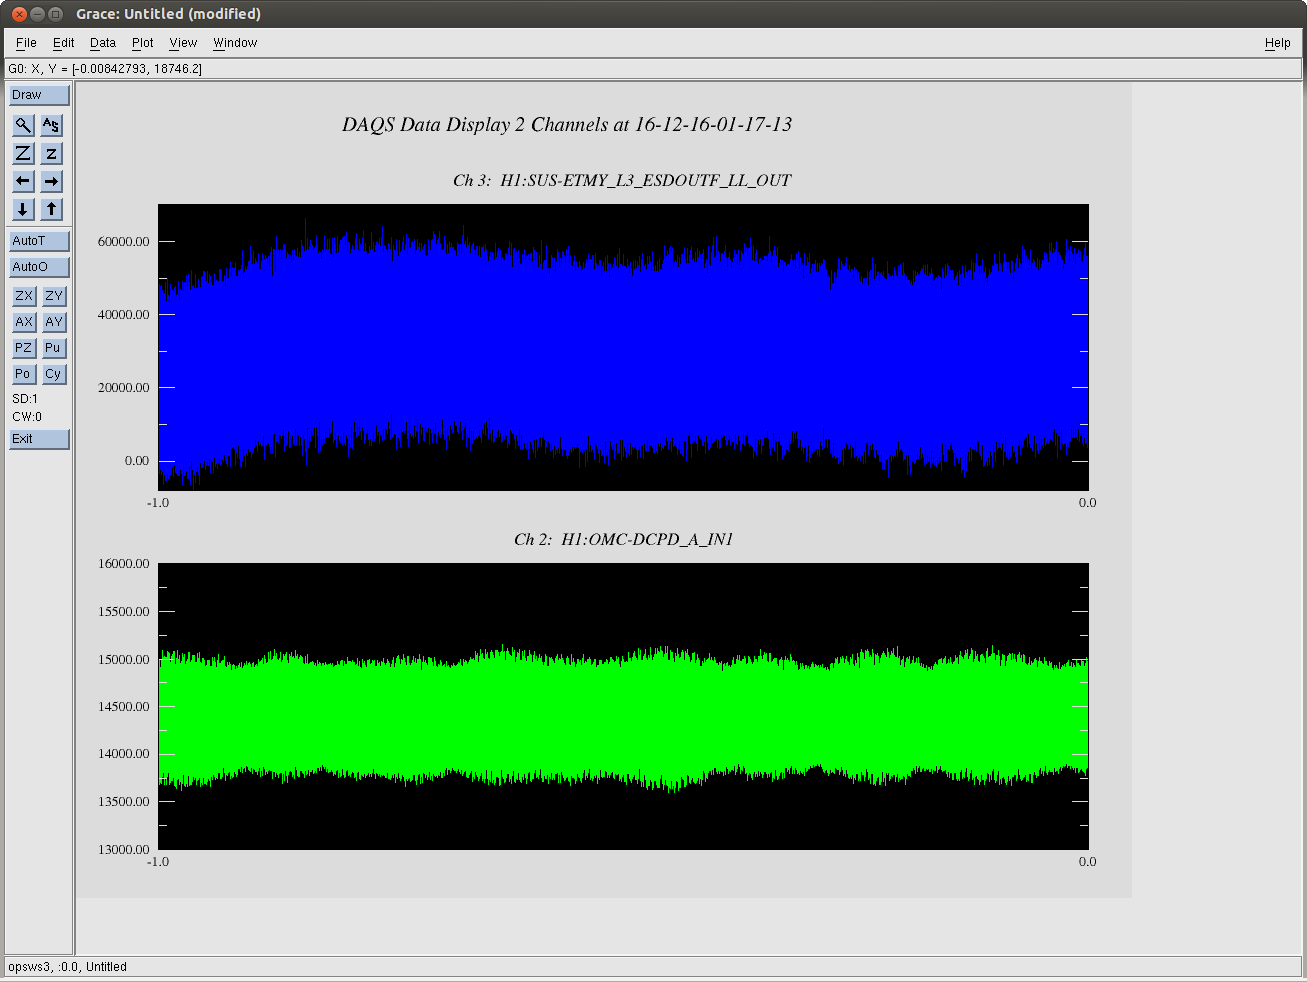Click the 14500.00 axis label

click(x=123, y=707)
